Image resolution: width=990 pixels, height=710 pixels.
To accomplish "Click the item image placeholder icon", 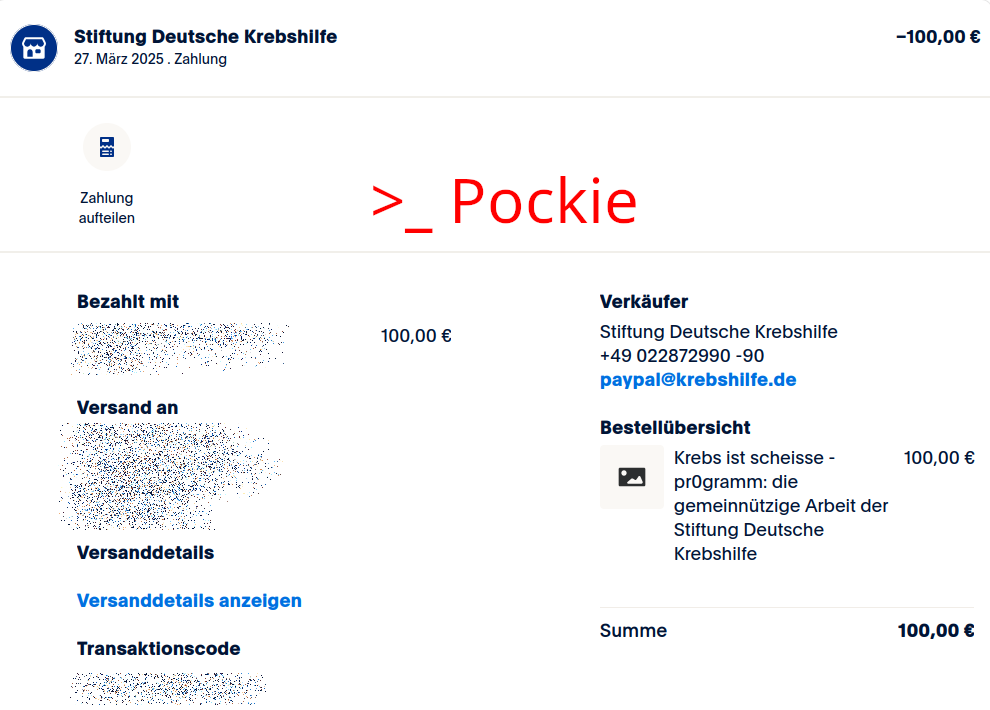I will (631, 477).
